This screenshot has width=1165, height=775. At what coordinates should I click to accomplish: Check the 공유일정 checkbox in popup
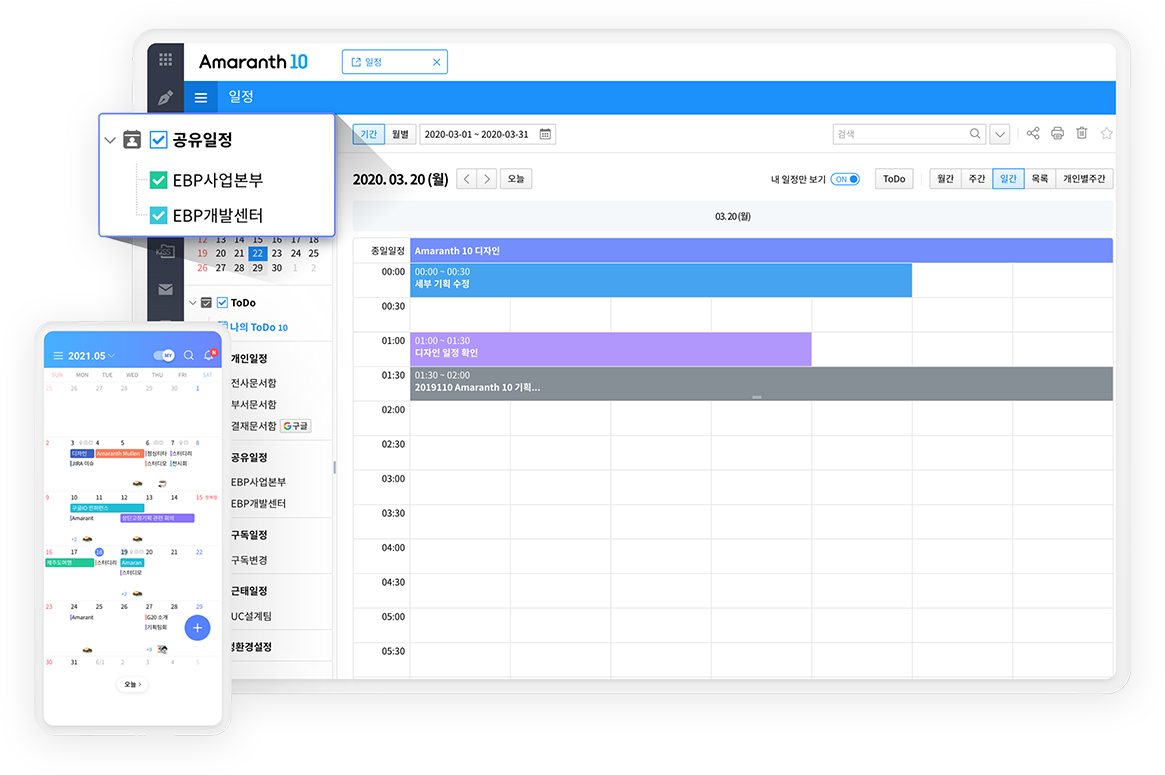(x=158, y=140)
